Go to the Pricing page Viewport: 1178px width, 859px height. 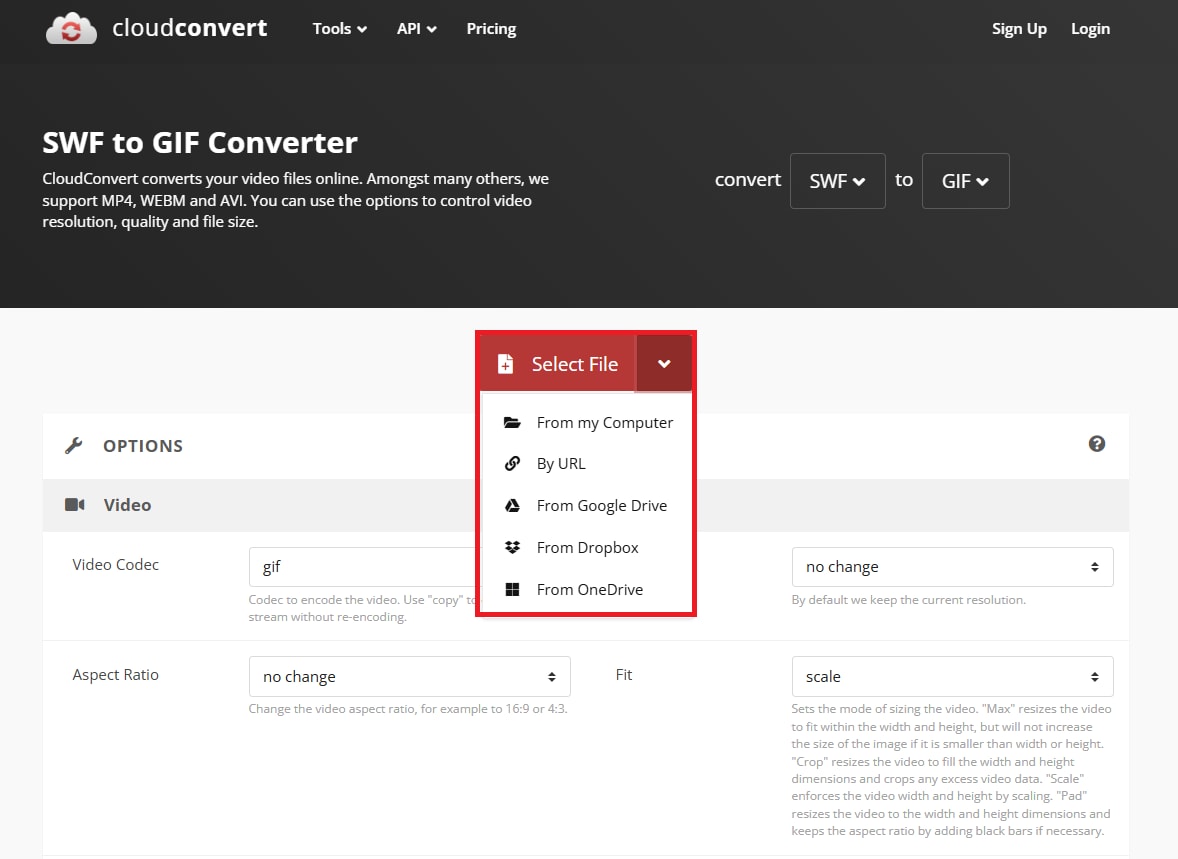(x=491, y=29)
